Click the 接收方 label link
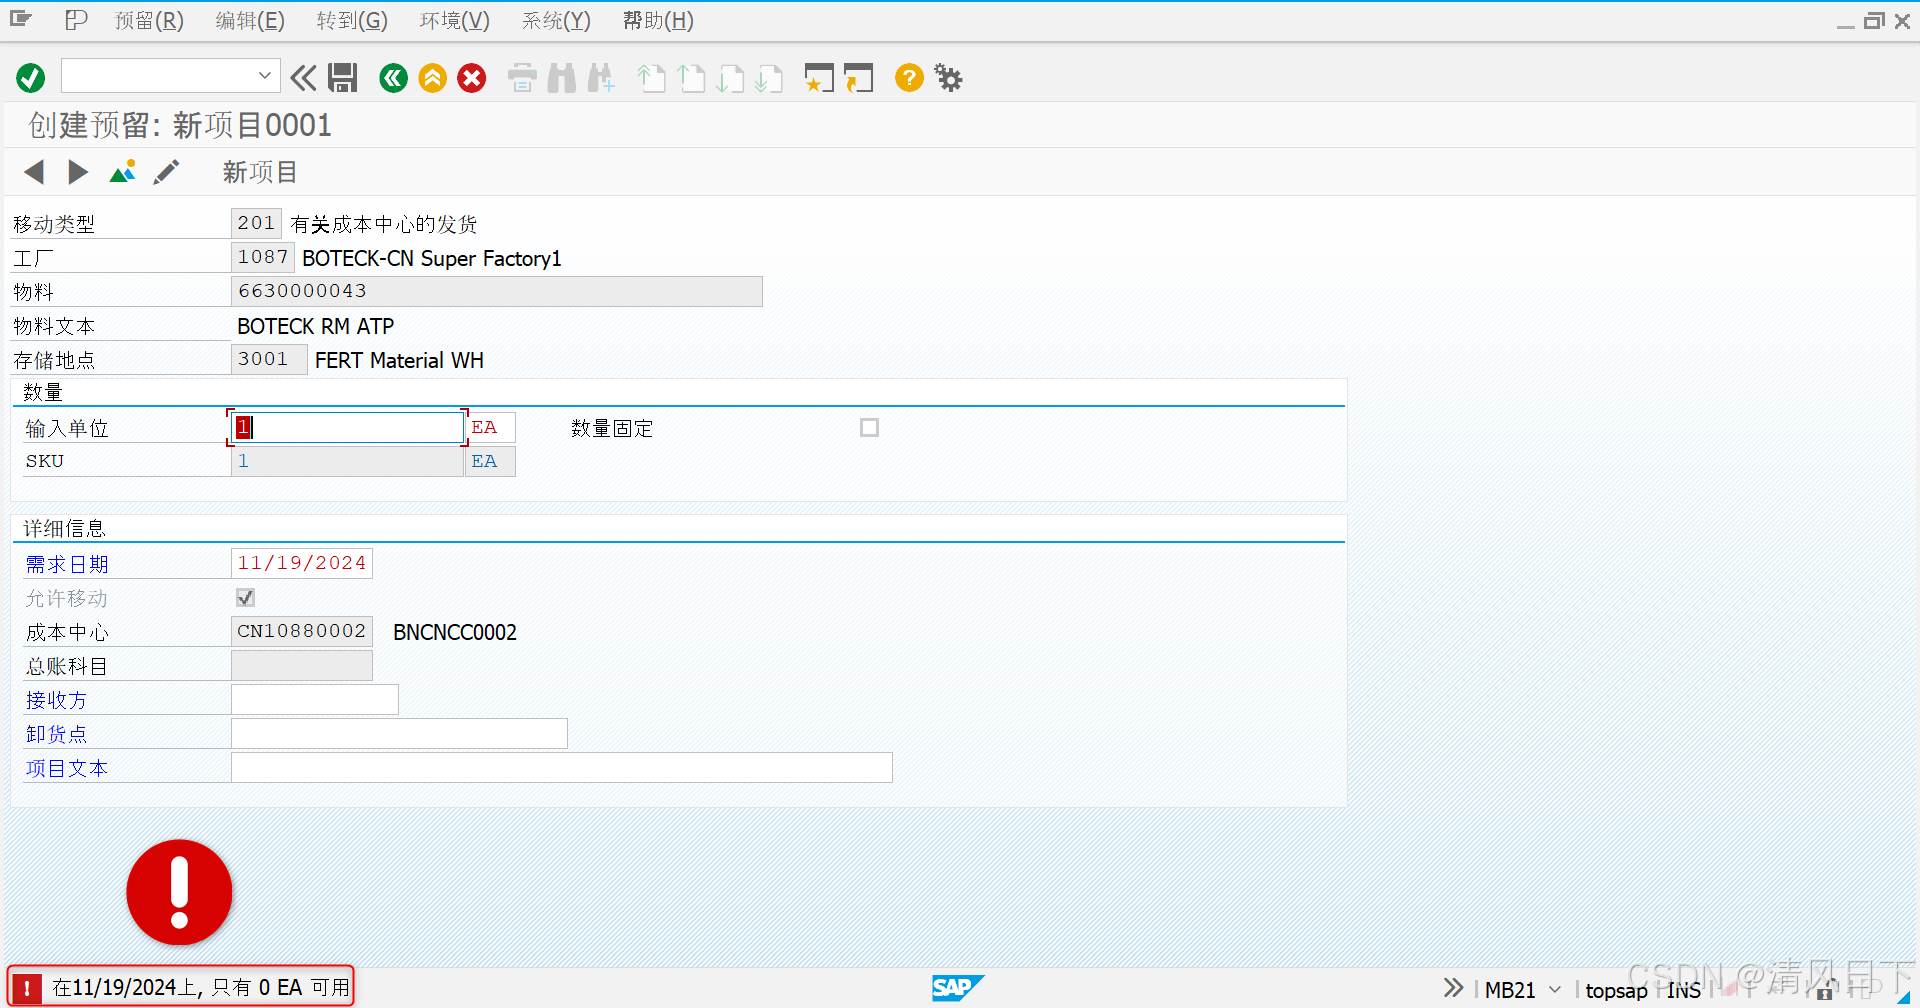 (x=57, y=700)
